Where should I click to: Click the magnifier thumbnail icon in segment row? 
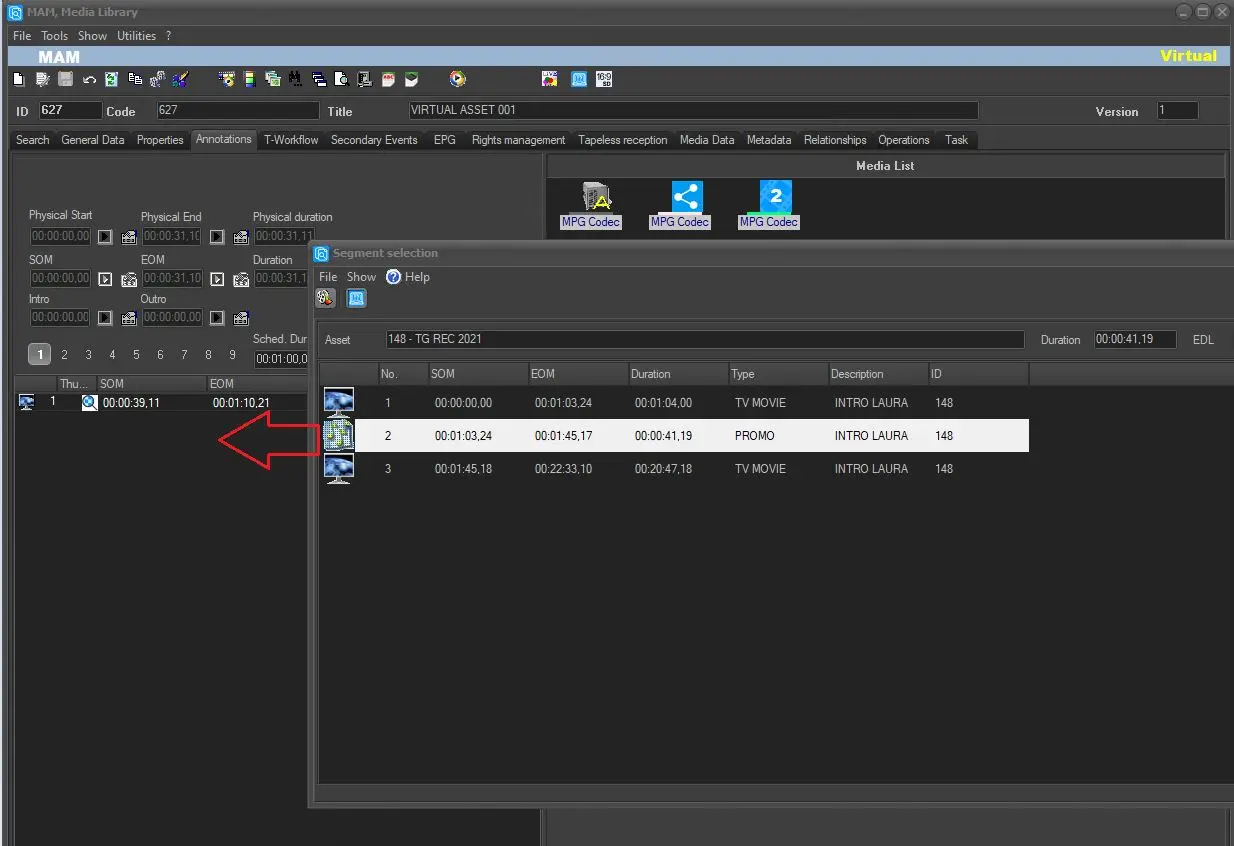coord(89,403)
